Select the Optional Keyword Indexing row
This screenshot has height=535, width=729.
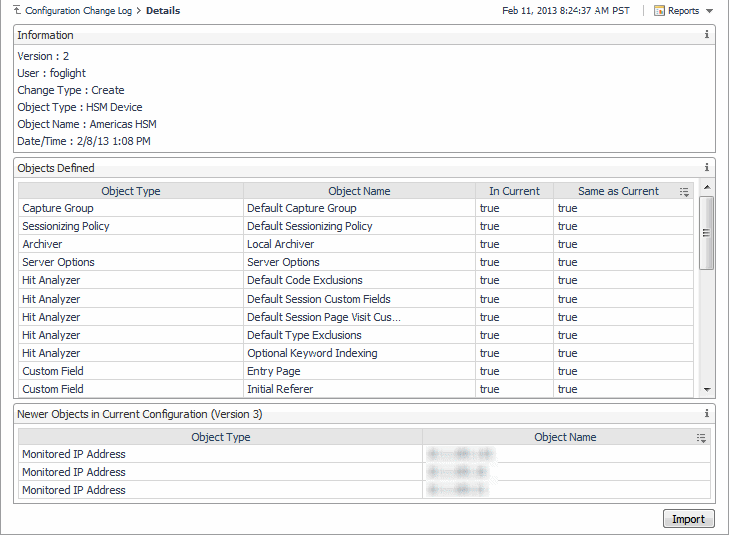point(356,353)
